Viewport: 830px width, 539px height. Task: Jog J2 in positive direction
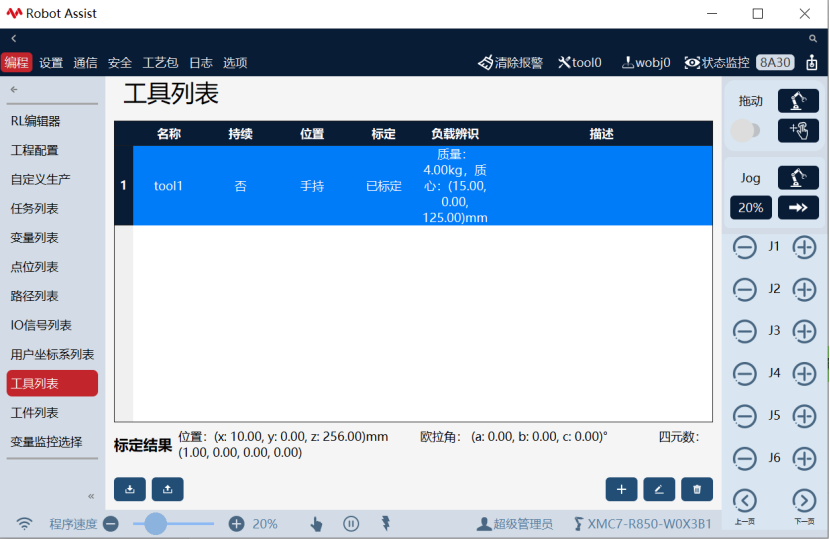tap(804, 290)
